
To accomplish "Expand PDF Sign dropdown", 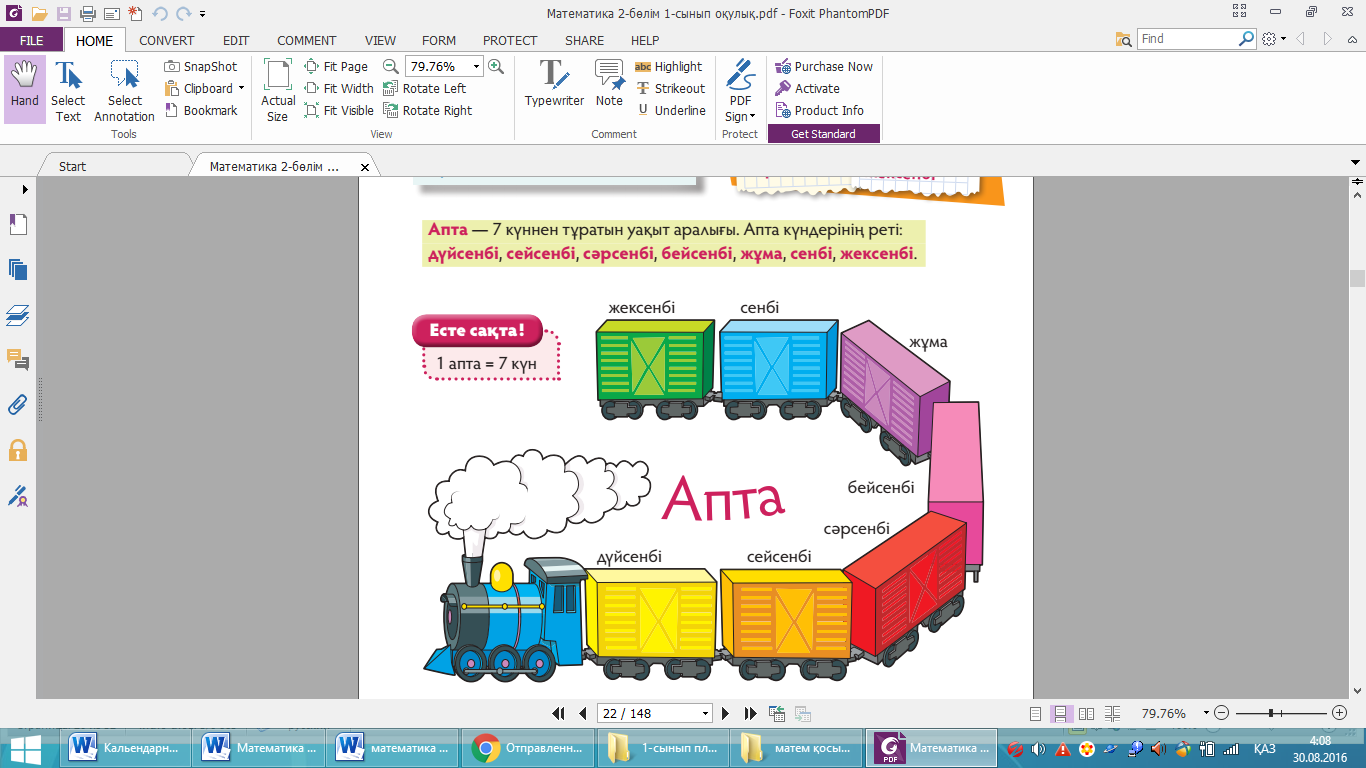I will (752, 117).
